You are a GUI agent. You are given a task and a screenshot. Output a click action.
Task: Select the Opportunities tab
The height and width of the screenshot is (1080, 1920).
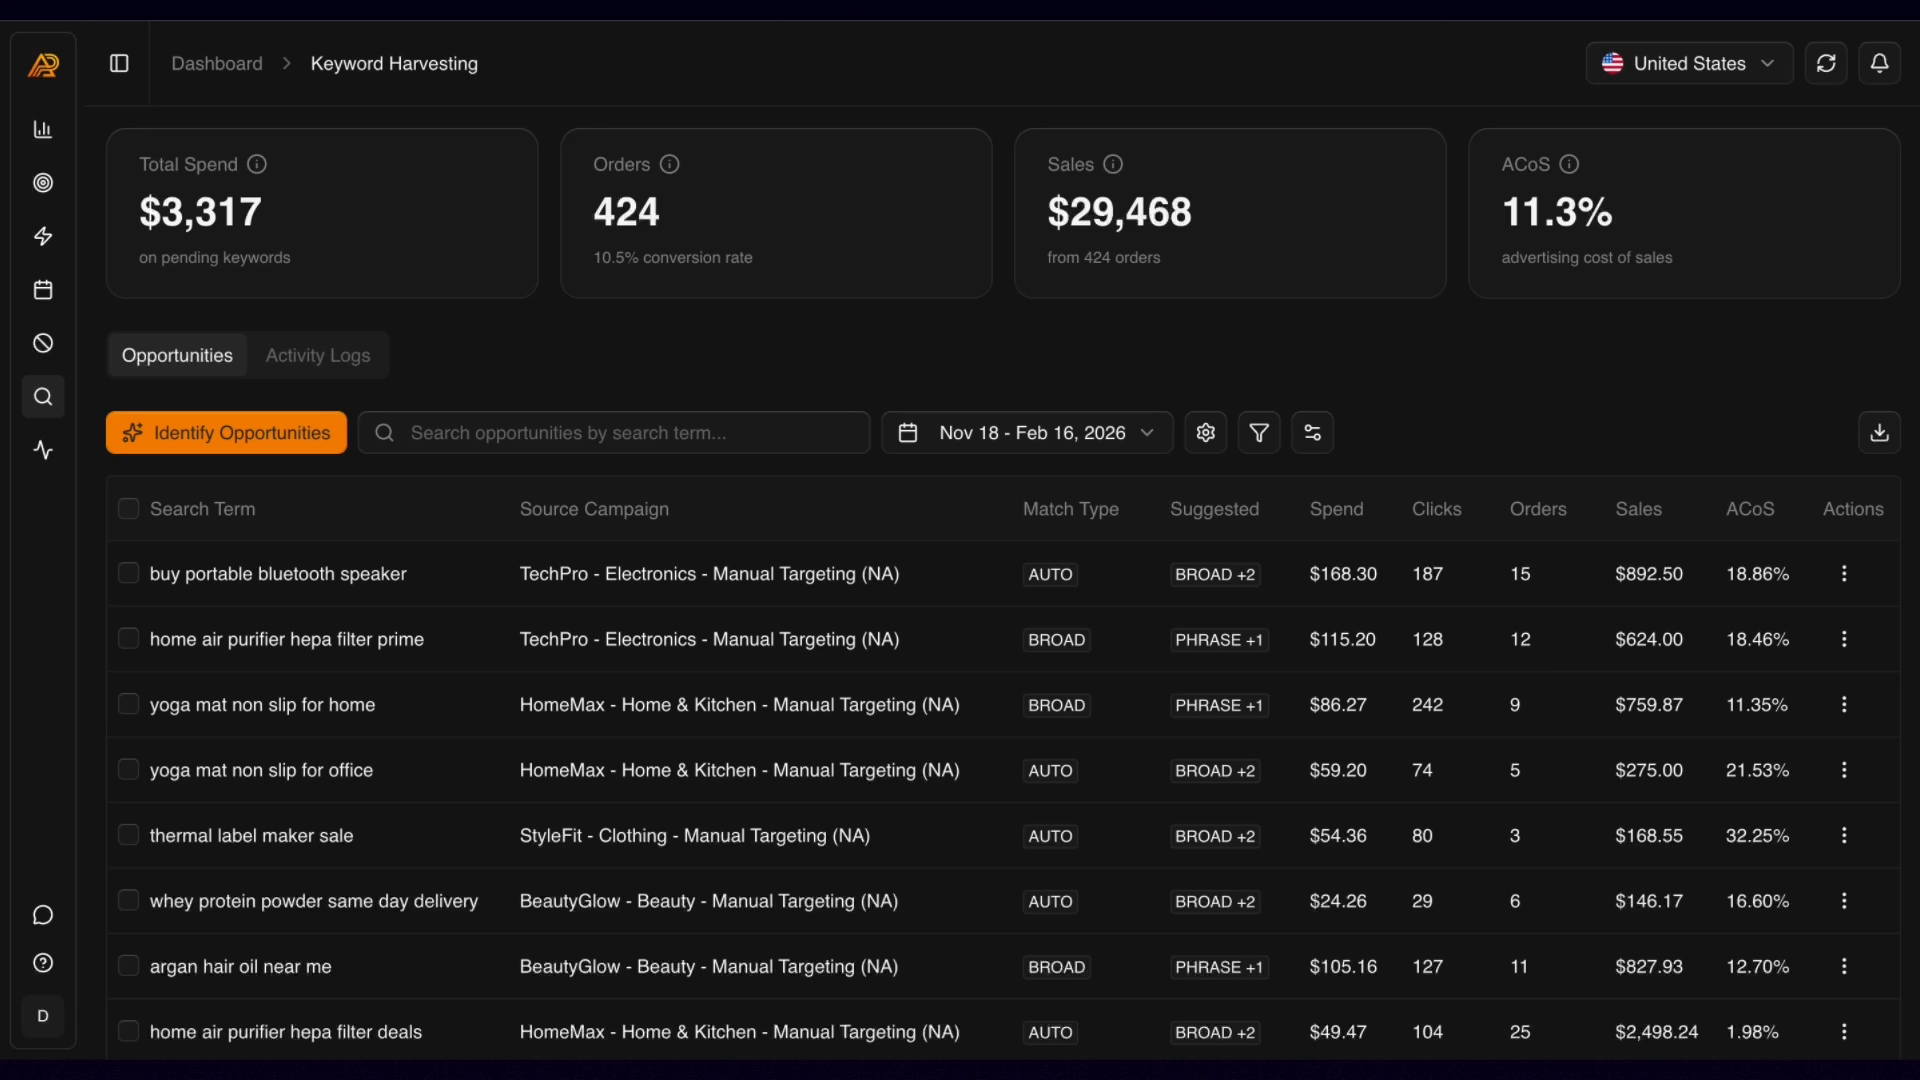pos(177,355)
